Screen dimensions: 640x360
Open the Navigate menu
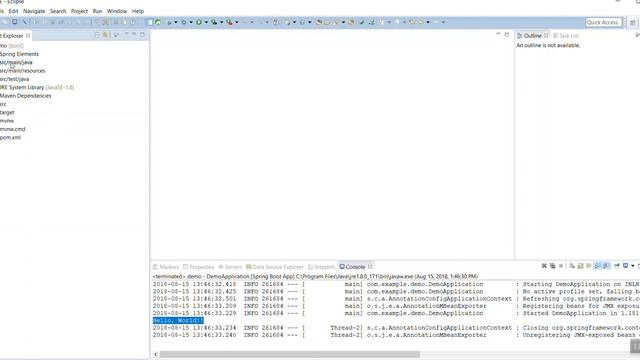click(x=34, y=11)
